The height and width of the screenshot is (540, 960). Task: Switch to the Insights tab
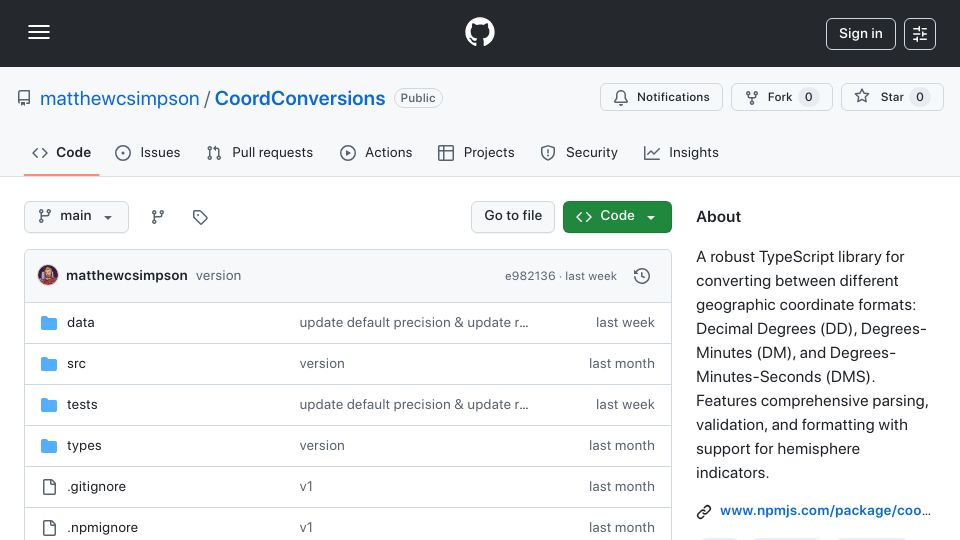click(681, 152)
